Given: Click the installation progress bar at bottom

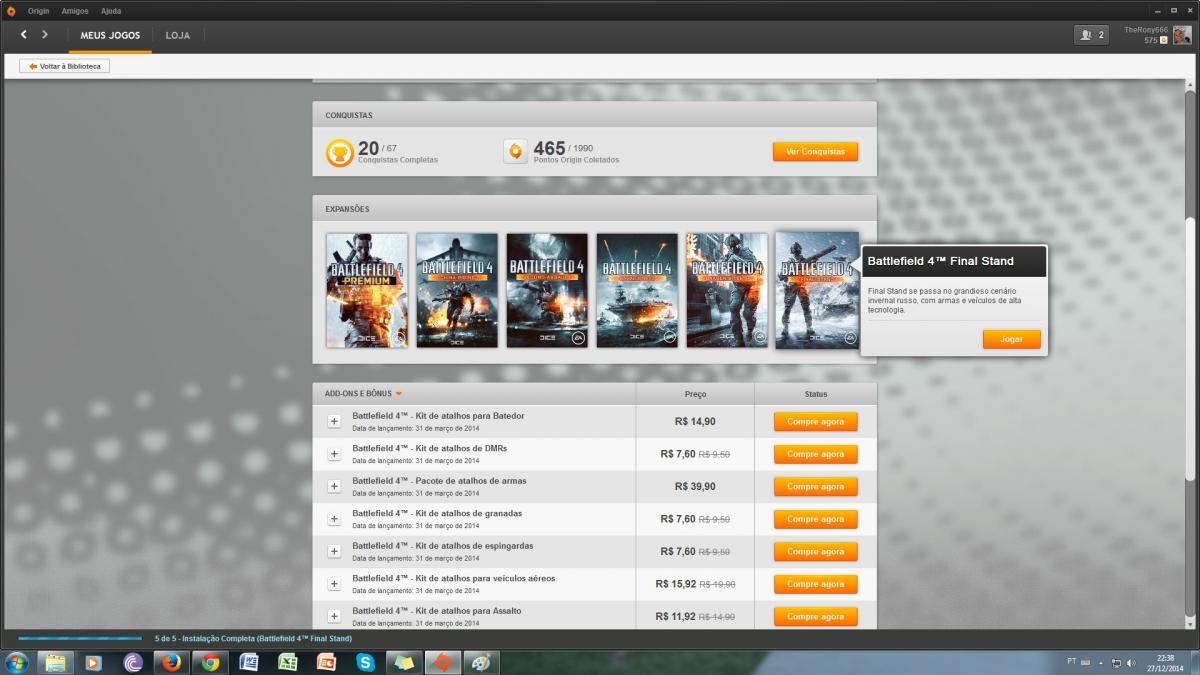Looking at the screenshot, I should [80, 638].
